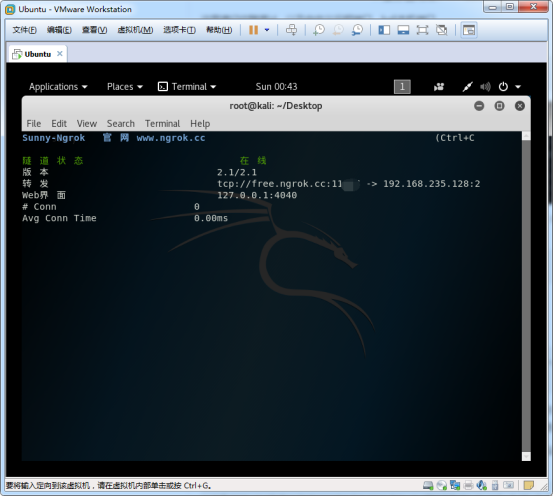The width and height of the screenshot is (554, 496).
Task: Click the Sun 00:43 clock in the panel
Action: coord(276,87)
